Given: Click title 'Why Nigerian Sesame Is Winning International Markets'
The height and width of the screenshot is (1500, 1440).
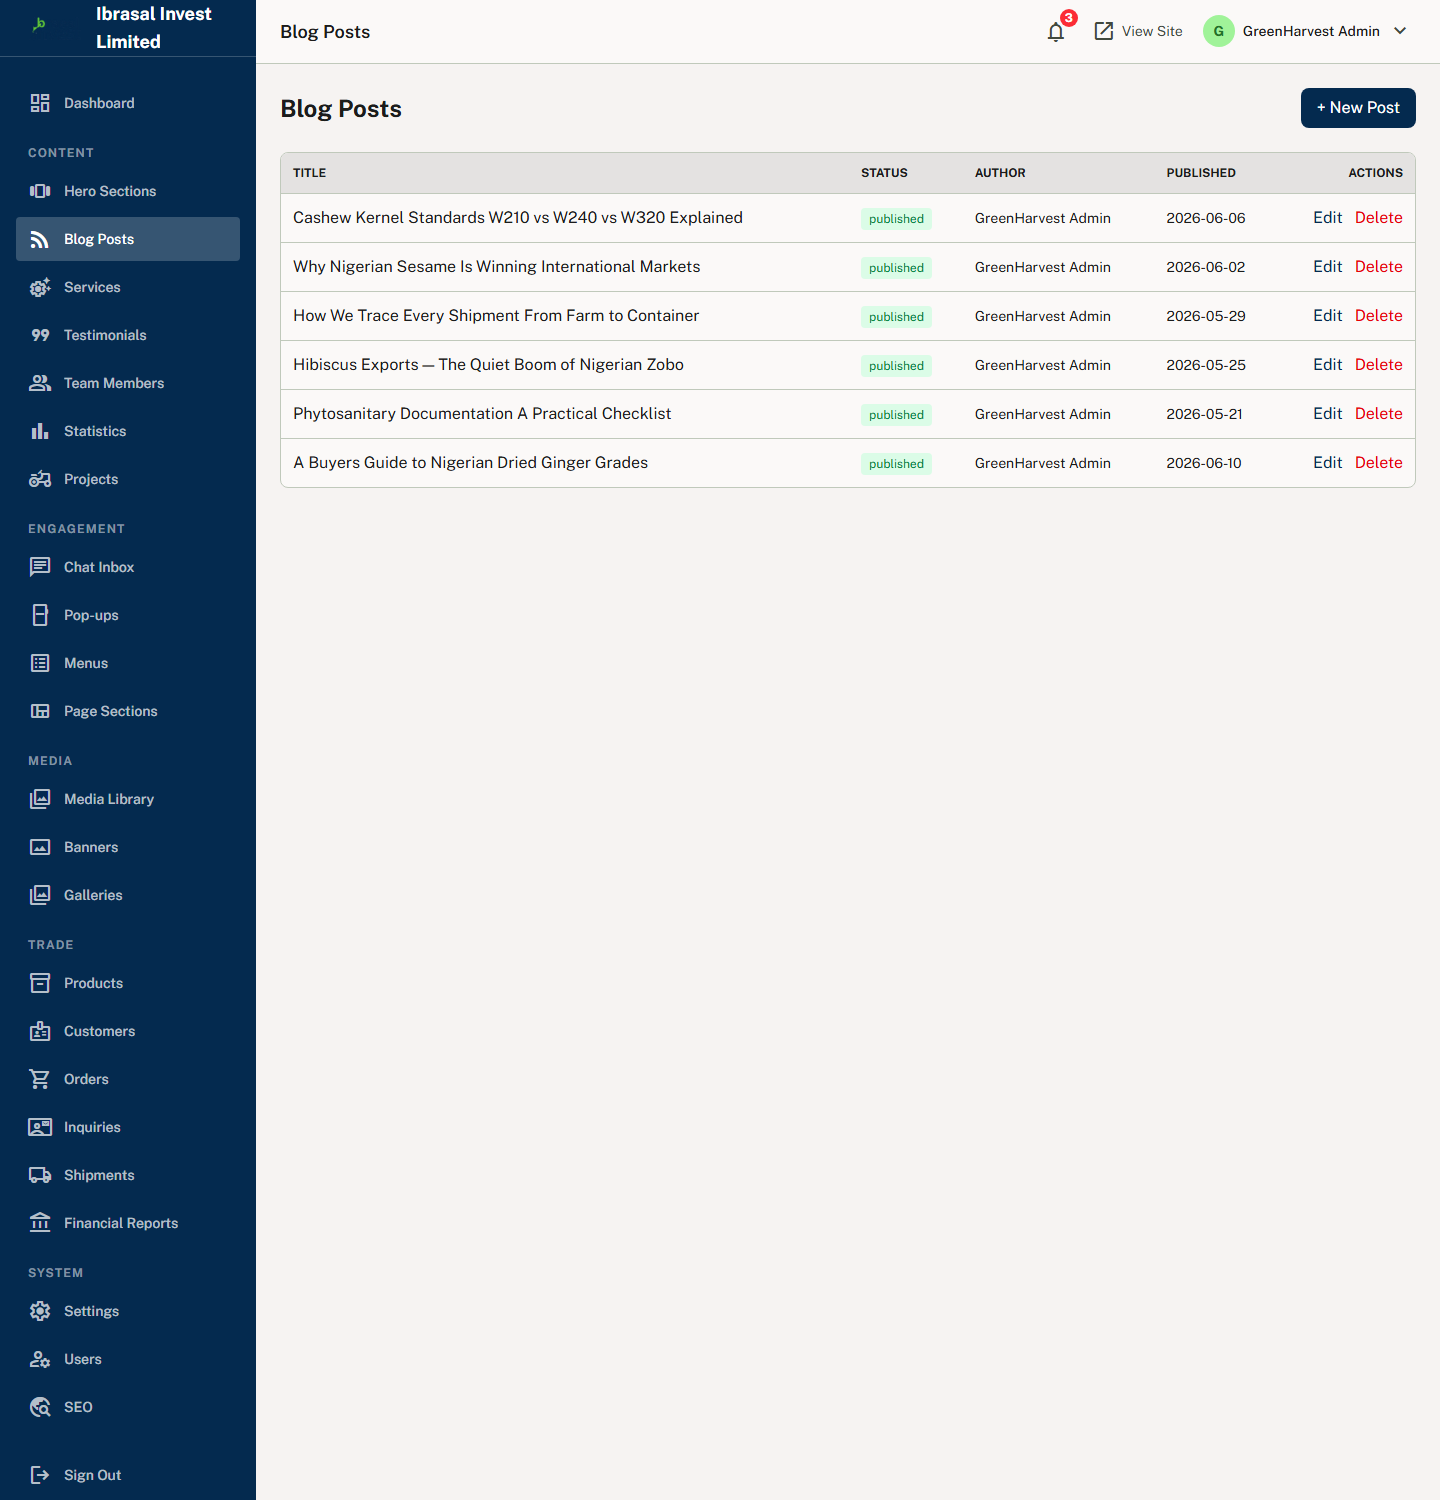Looking at the screenshot, I should coord(496,267).
